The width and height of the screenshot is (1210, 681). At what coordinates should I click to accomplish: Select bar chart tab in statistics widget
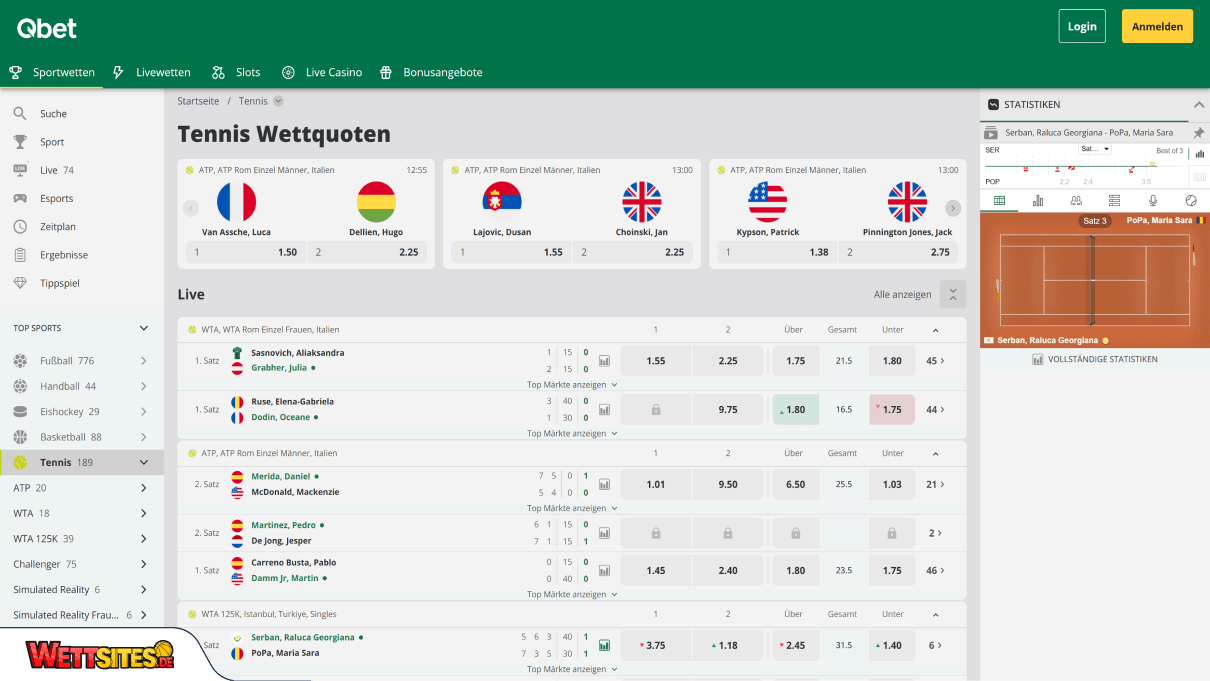pyautogui.click(x=1038, y=200)
